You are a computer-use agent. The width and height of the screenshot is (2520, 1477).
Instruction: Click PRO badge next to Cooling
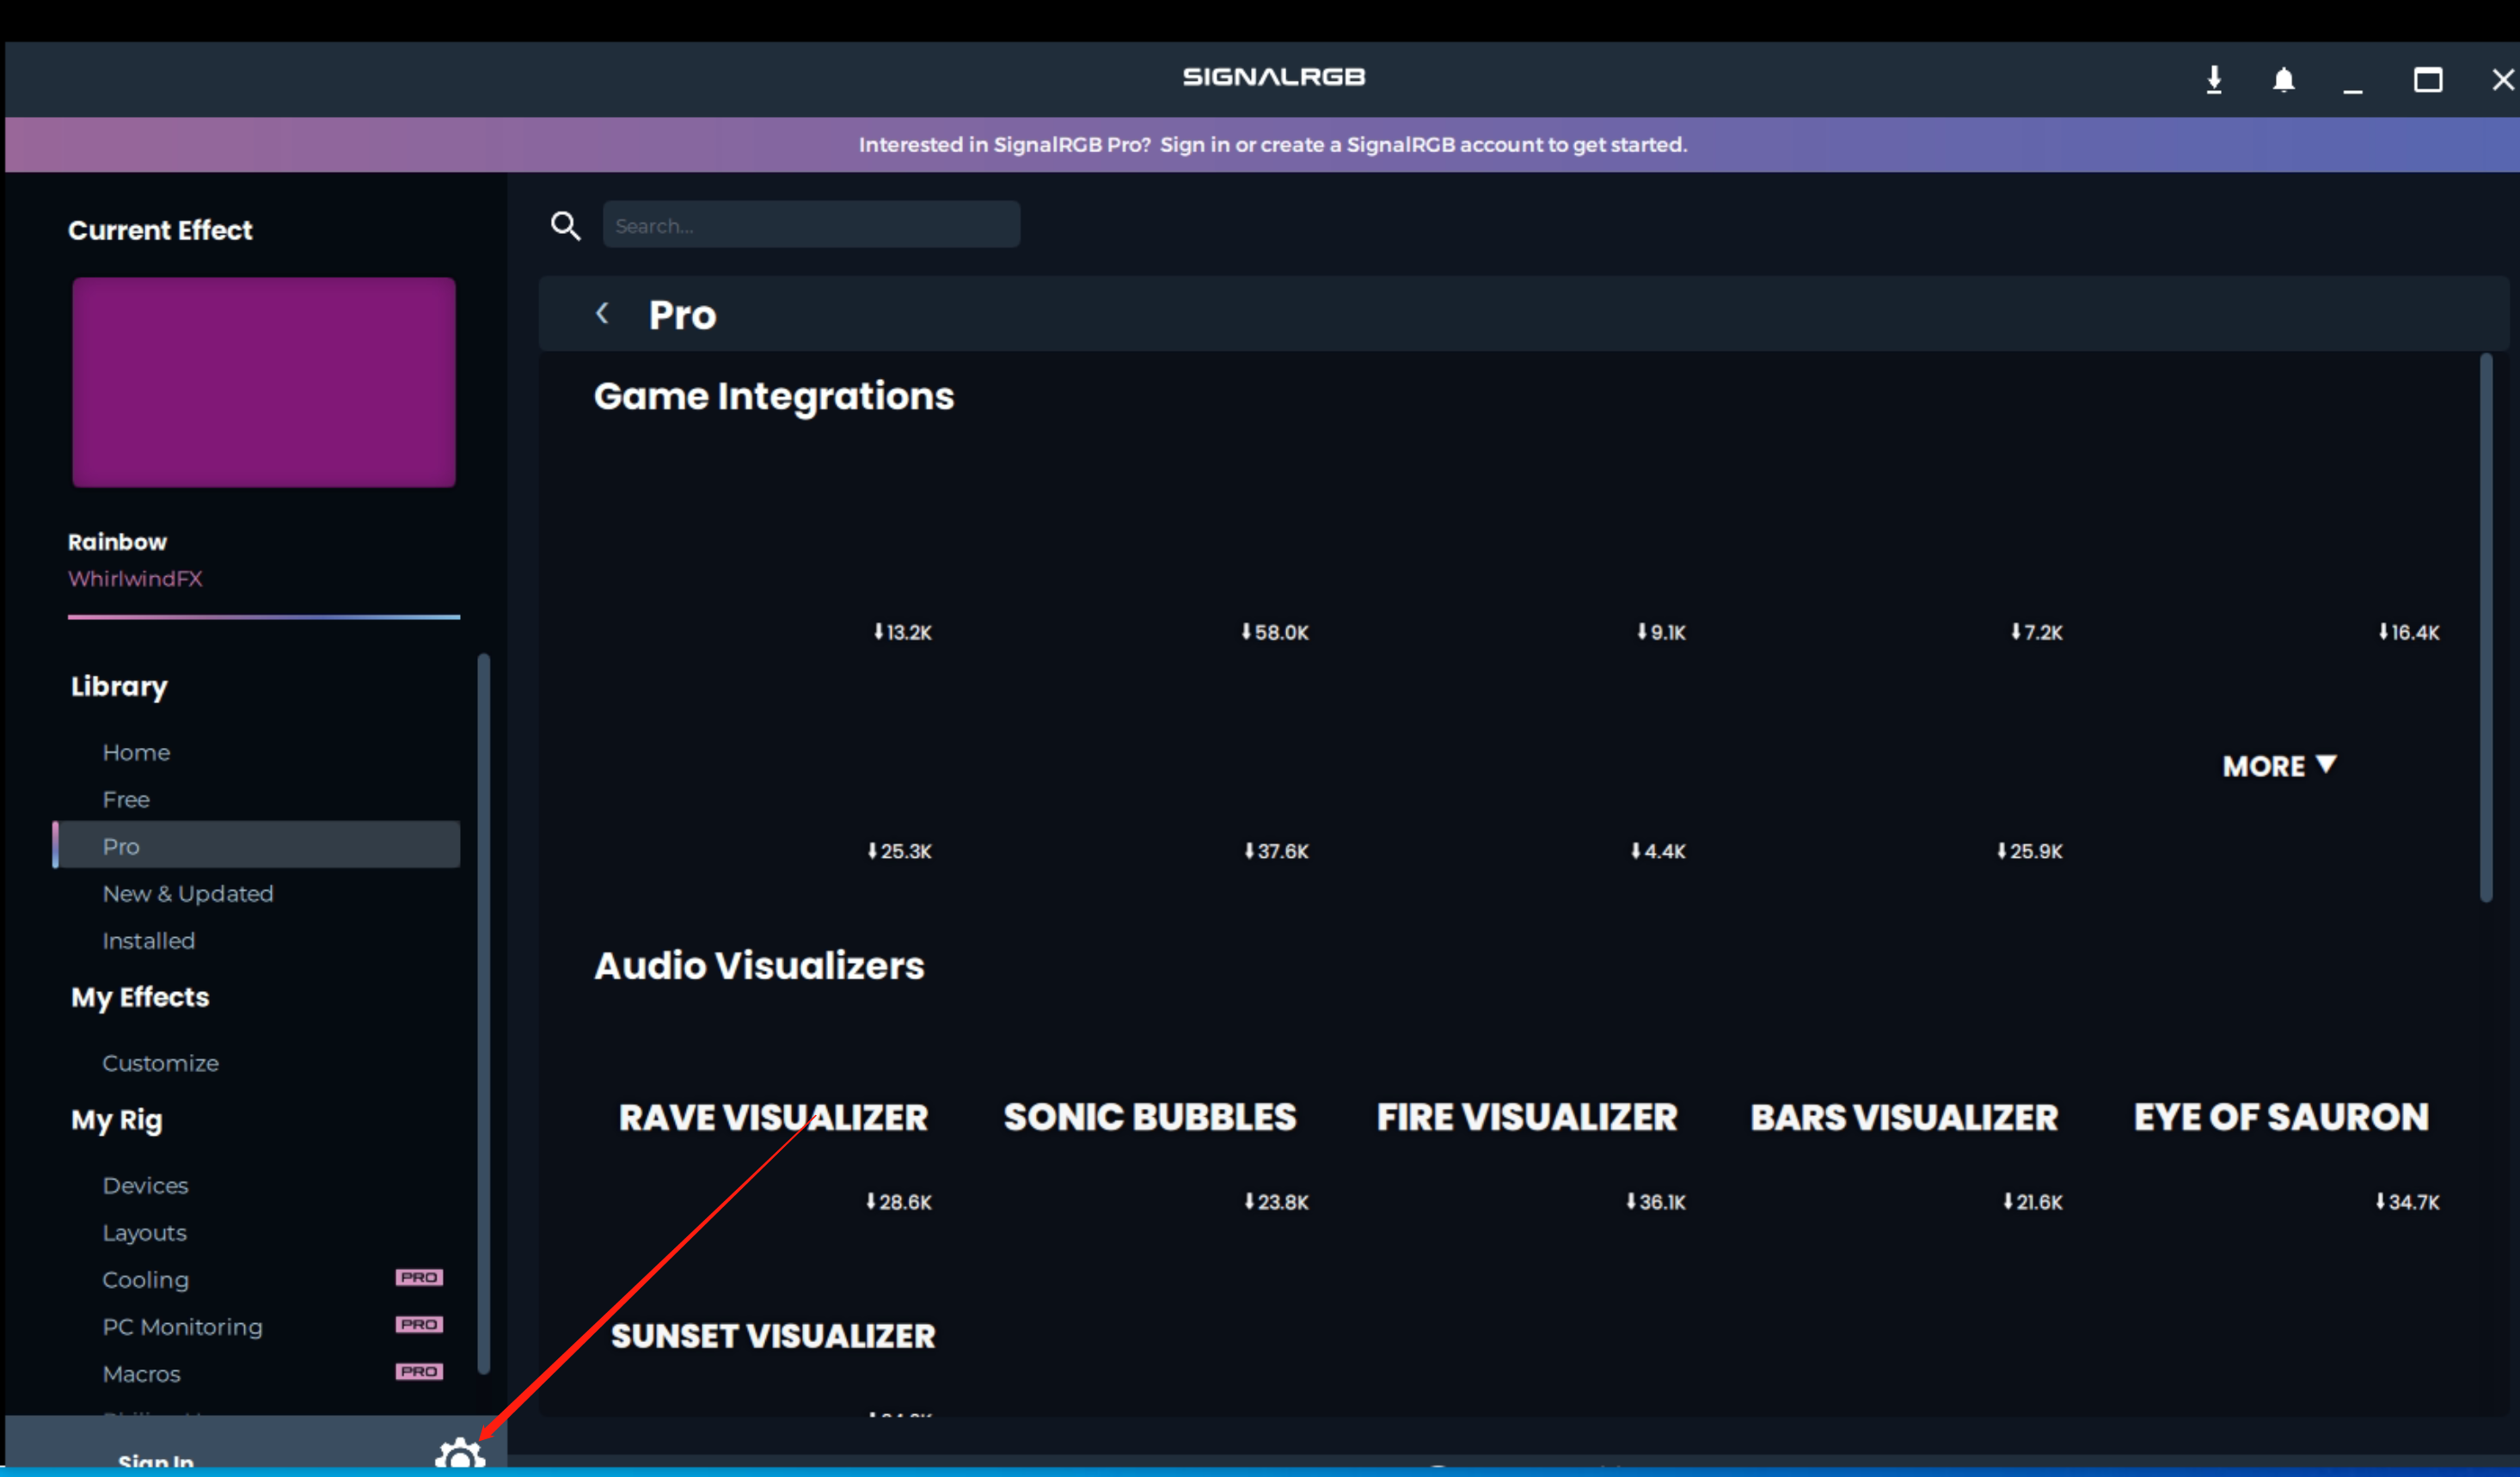[x=419, y=1277]
